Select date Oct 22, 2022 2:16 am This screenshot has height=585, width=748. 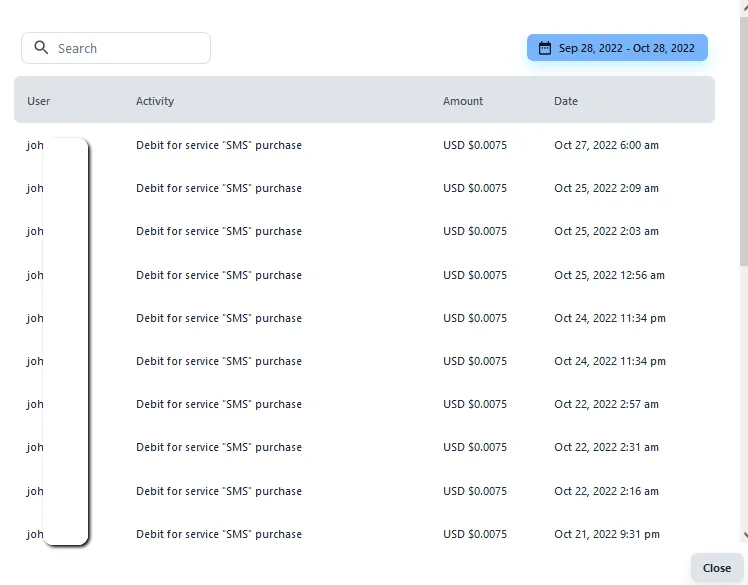point(606,491)
